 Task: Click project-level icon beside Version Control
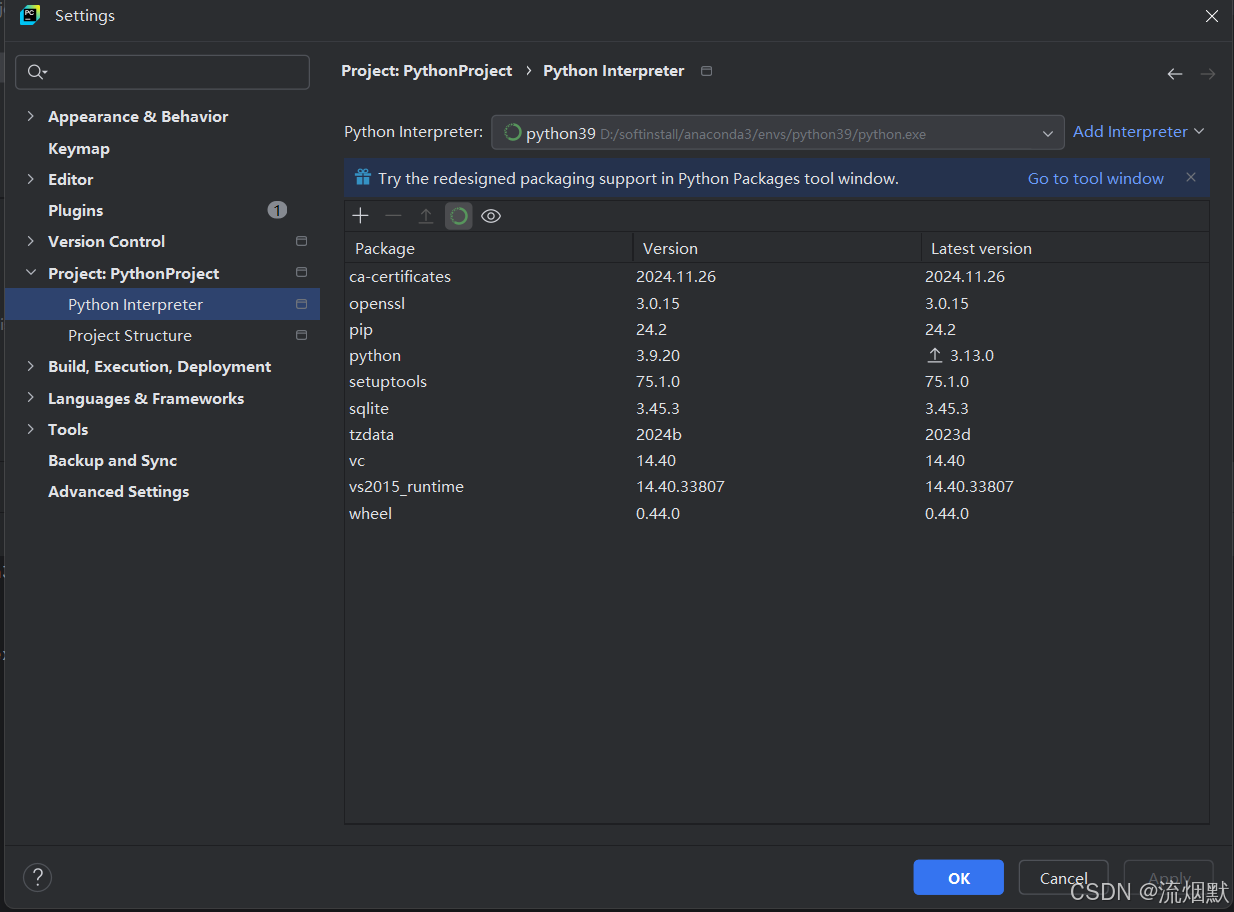coord(301,241)
